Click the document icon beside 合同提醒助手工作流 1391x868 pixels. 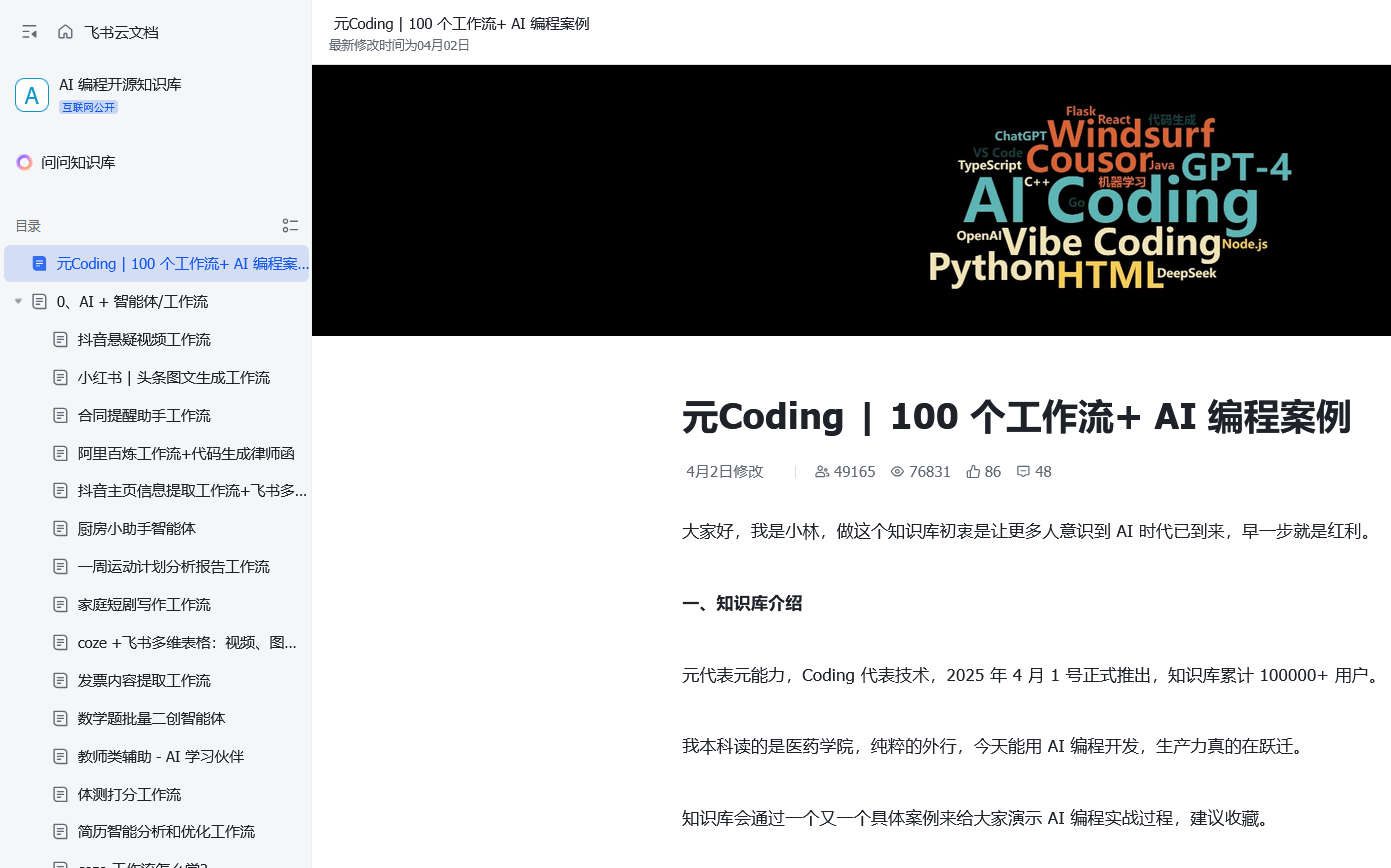point(60,416)
